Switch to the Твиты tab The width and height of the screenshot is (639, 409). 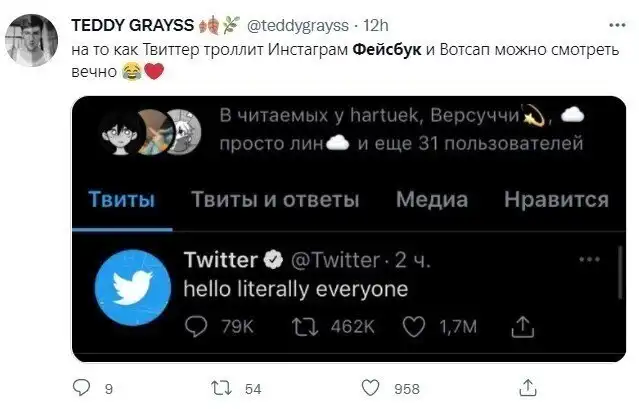(121, 199)
